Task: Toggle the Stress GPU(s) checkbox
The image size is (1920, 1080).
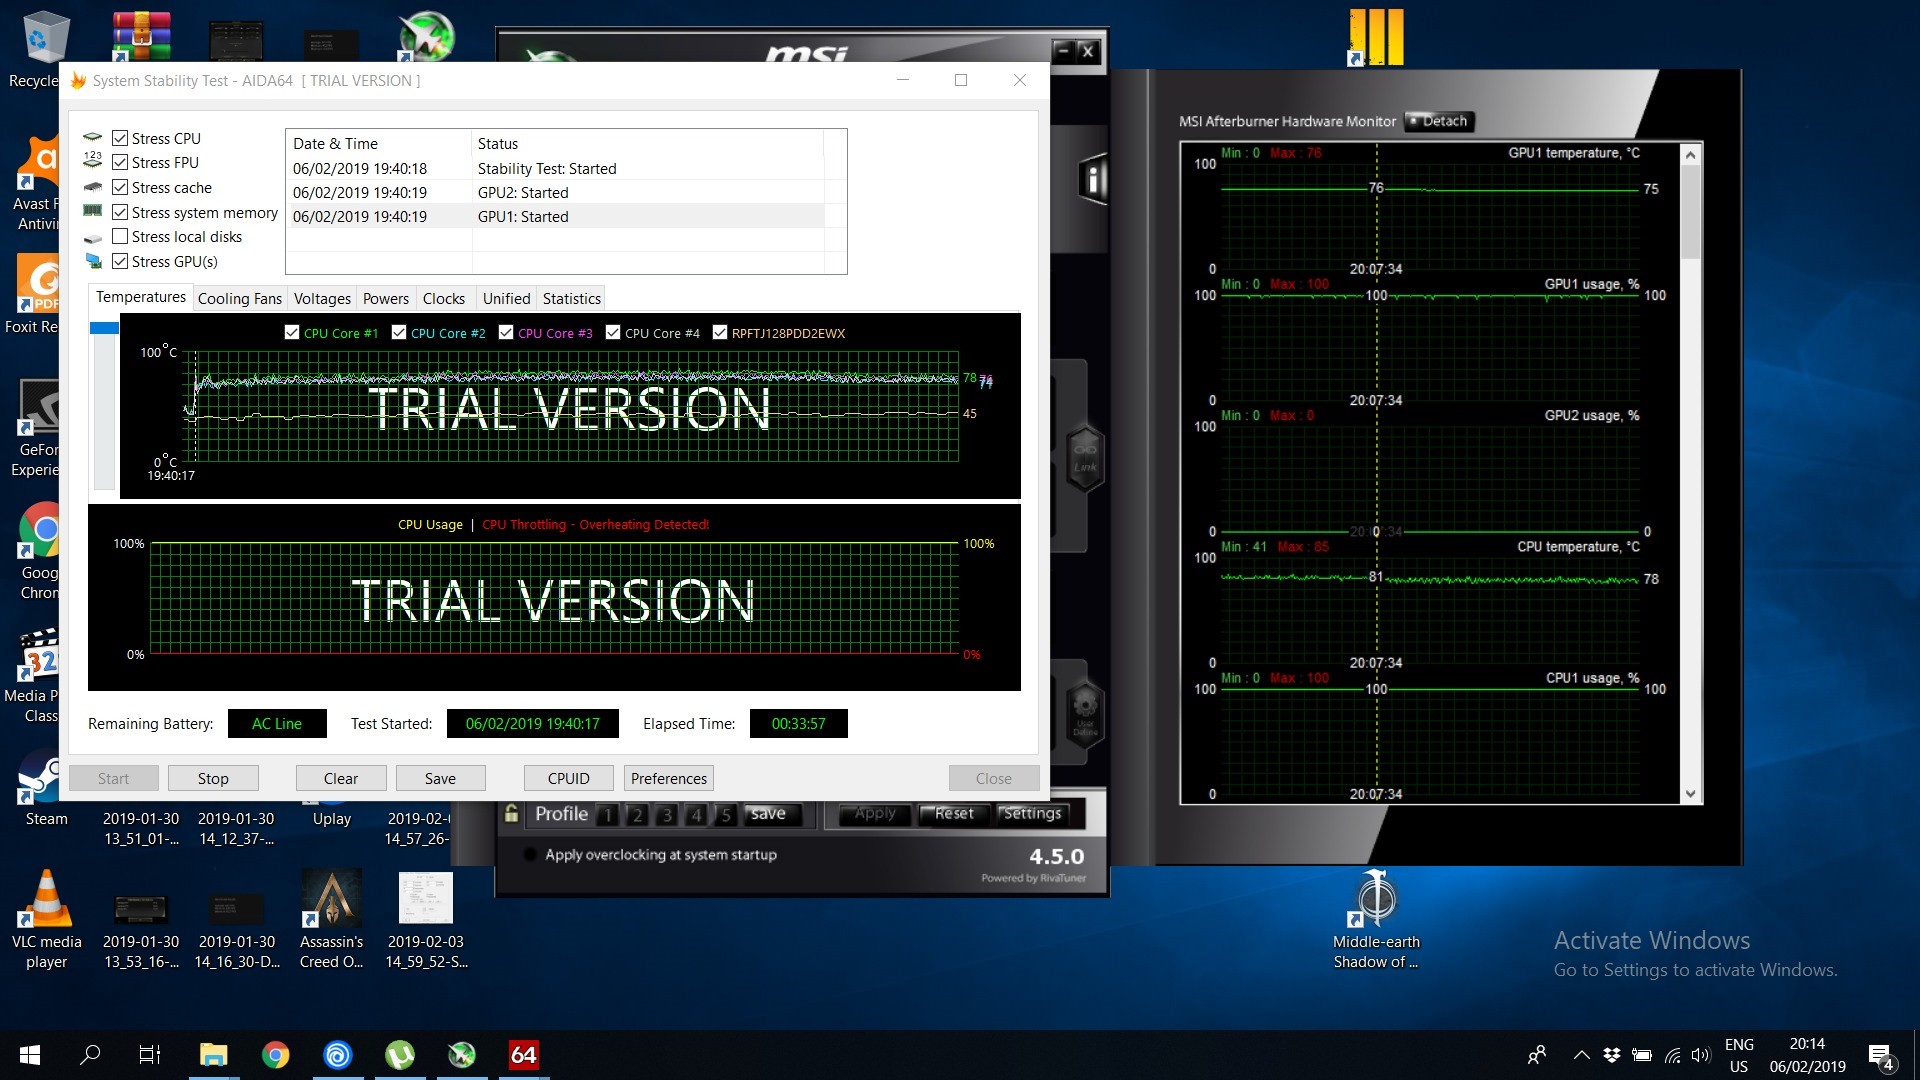Action: [120, 261]
